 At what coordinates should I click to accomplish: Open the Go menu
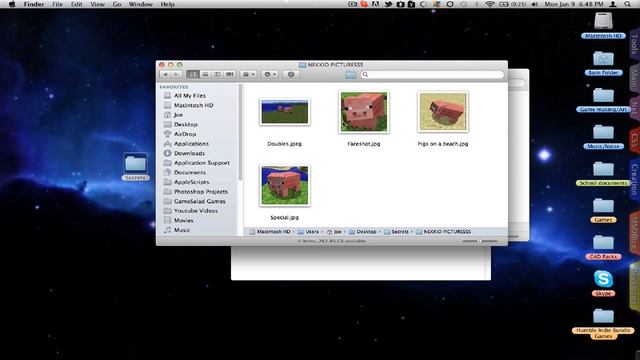117,4
